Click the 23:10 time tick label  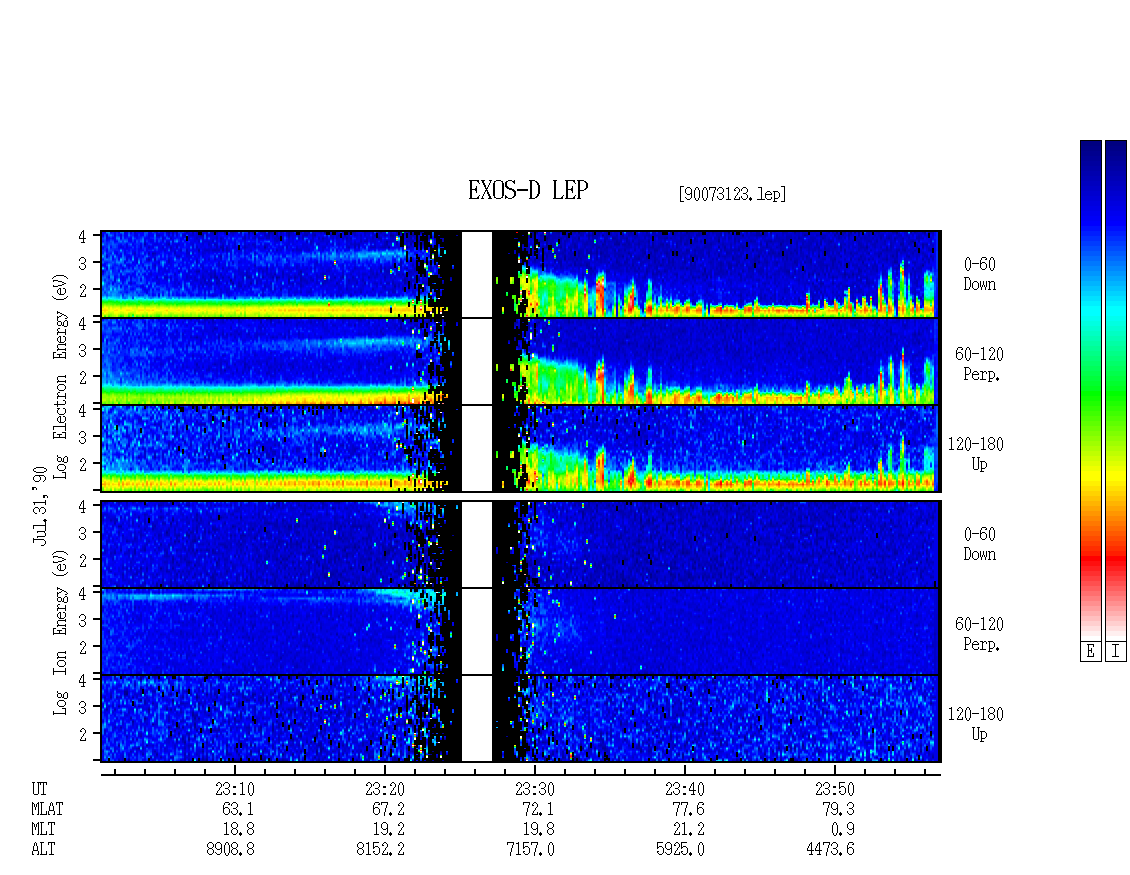[x=234, y=789]
